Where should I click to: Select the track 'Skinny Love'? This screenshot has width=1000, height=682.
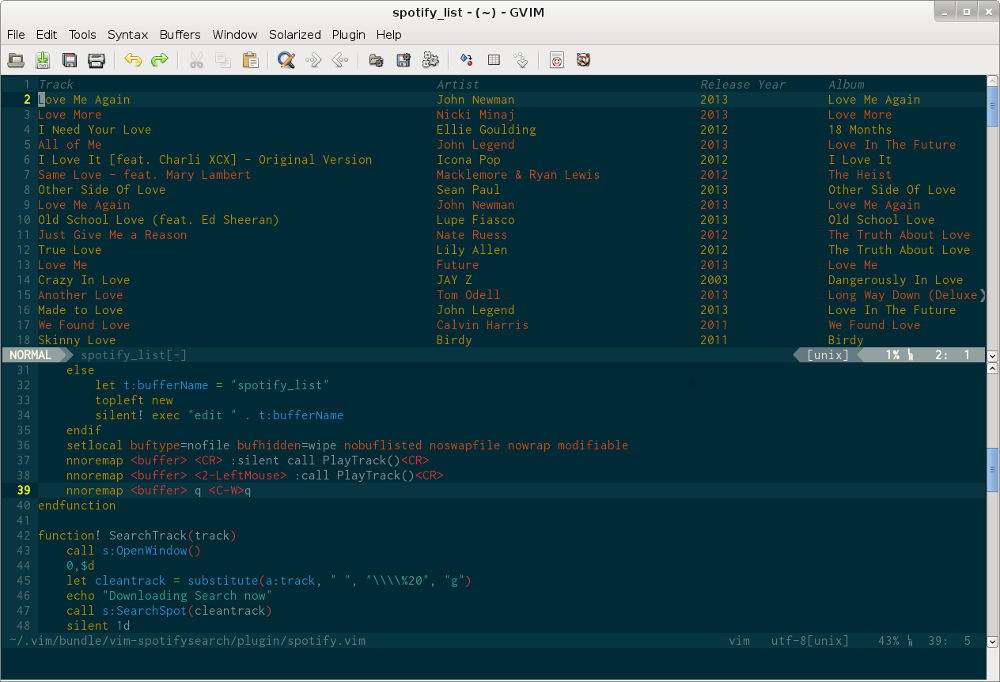coord(77,340)
